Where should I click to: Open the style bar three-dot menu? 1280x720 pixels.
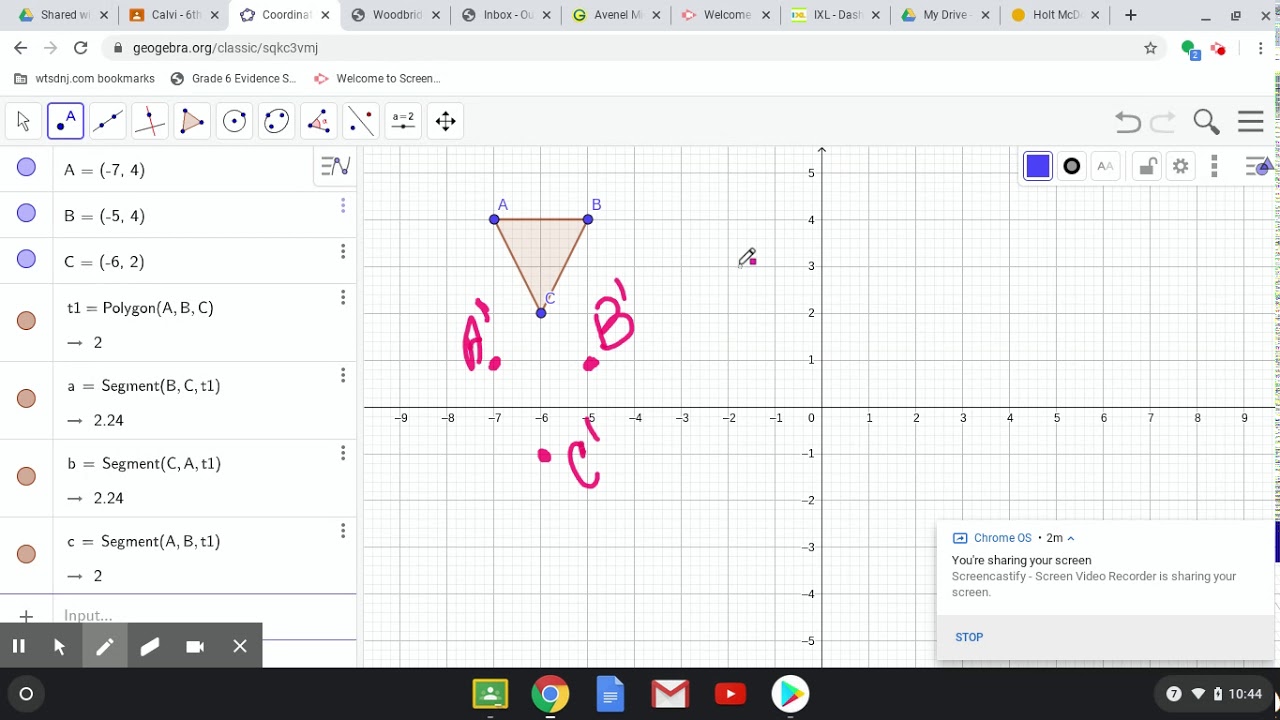tap(1214, 166)
